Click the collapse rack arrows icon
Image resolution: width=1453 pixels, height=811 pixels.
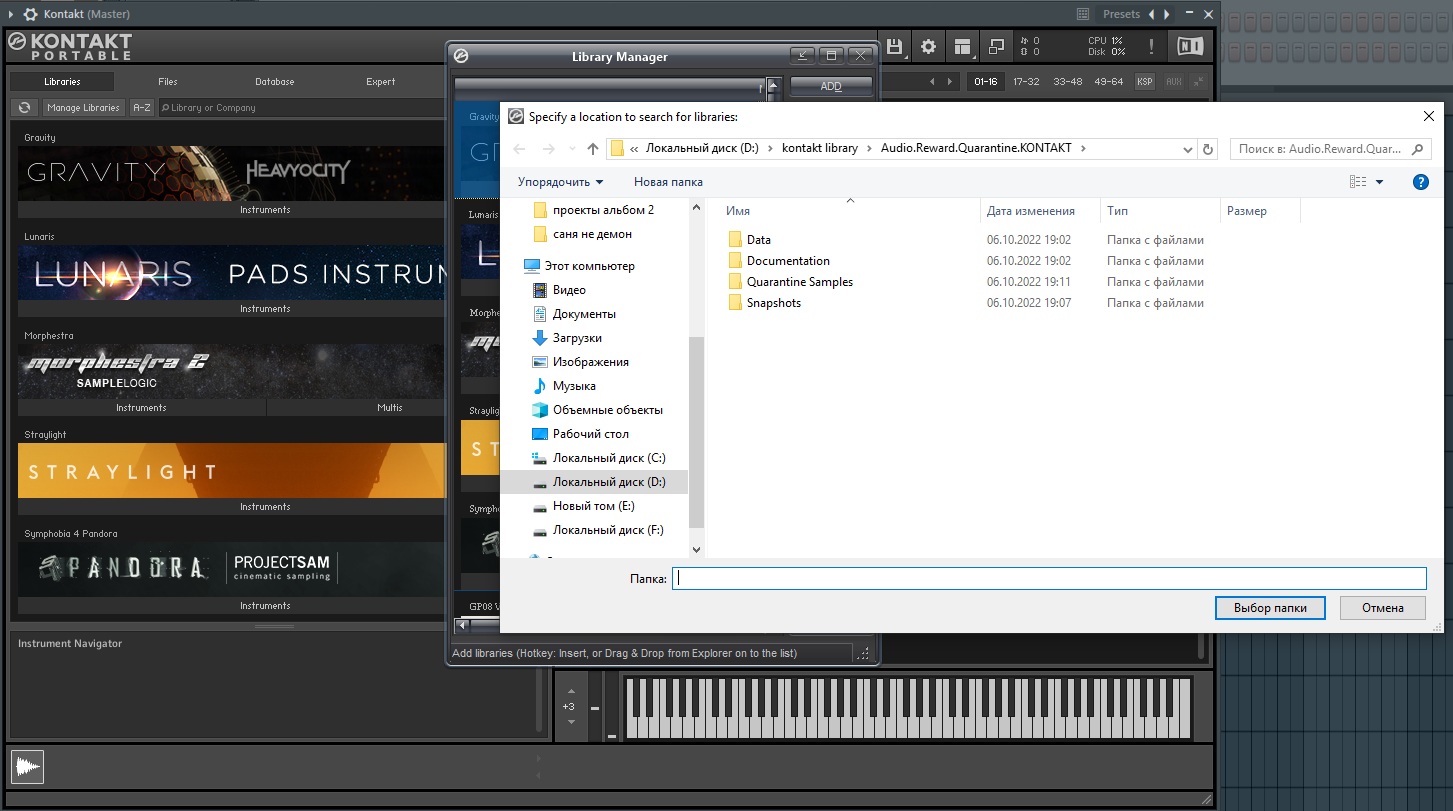coord(1199,81)
